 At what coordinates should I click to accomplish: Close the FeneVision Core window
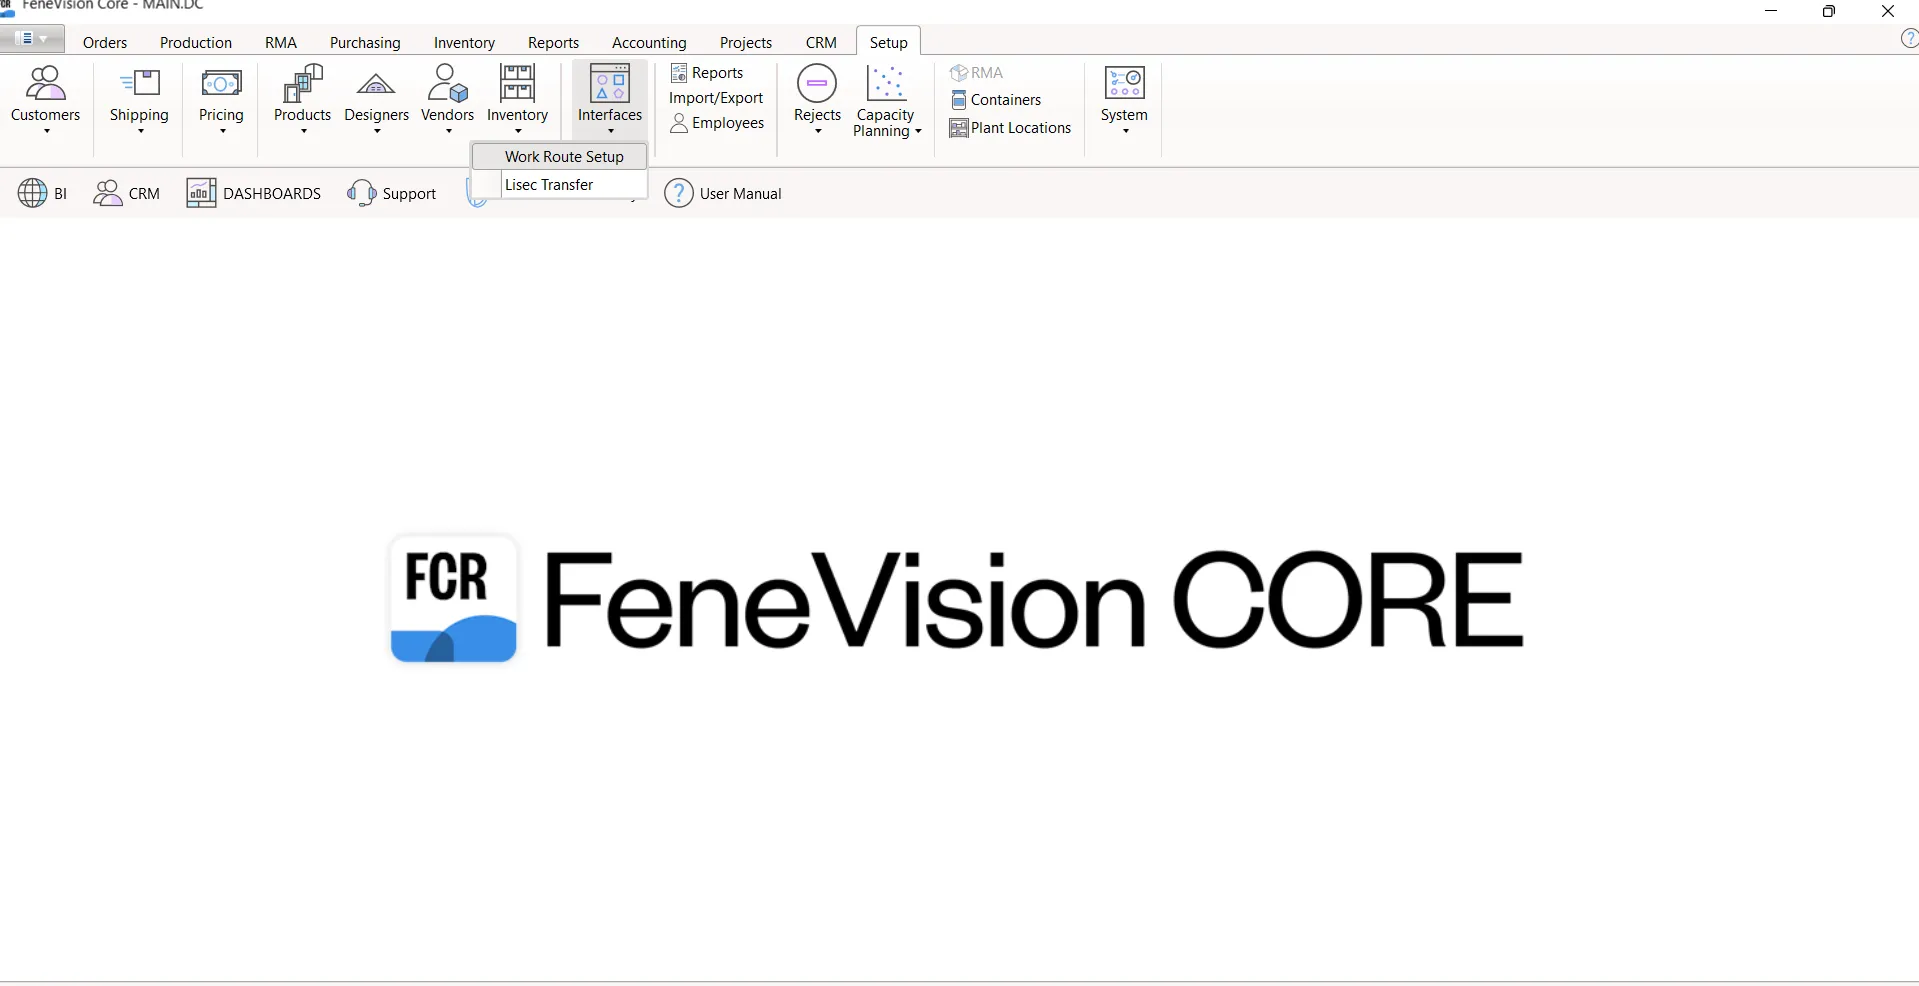click(x=1888, y=12)
